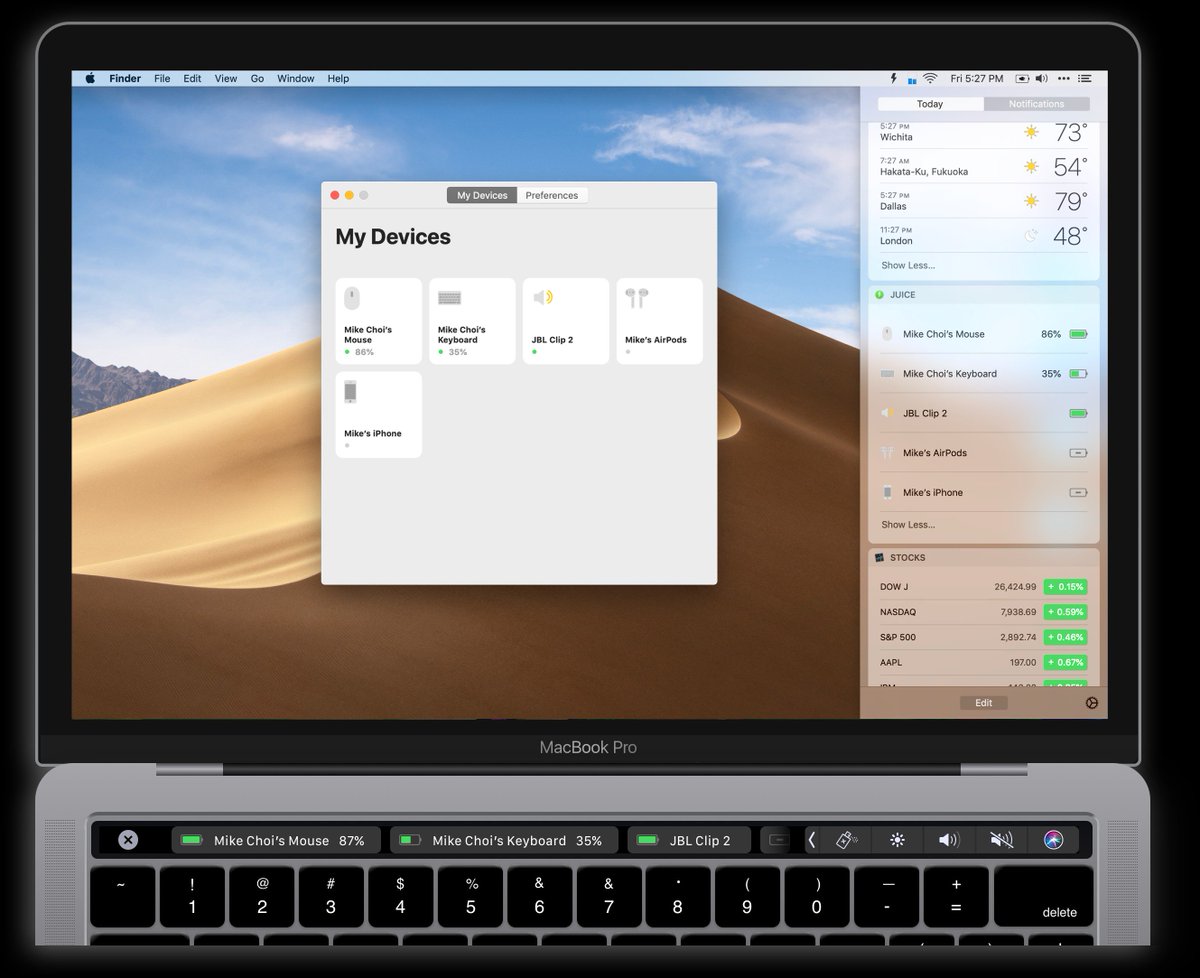The width and height of the screenshot is (1200, 978).
Task: Tap the Touch Bar icon left of brightness
Action: click(845, 840)
